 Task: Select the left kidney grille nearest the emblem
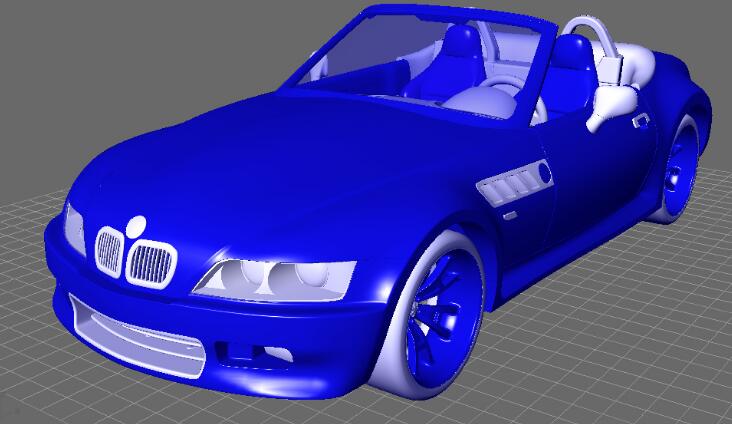pos(110,252)
